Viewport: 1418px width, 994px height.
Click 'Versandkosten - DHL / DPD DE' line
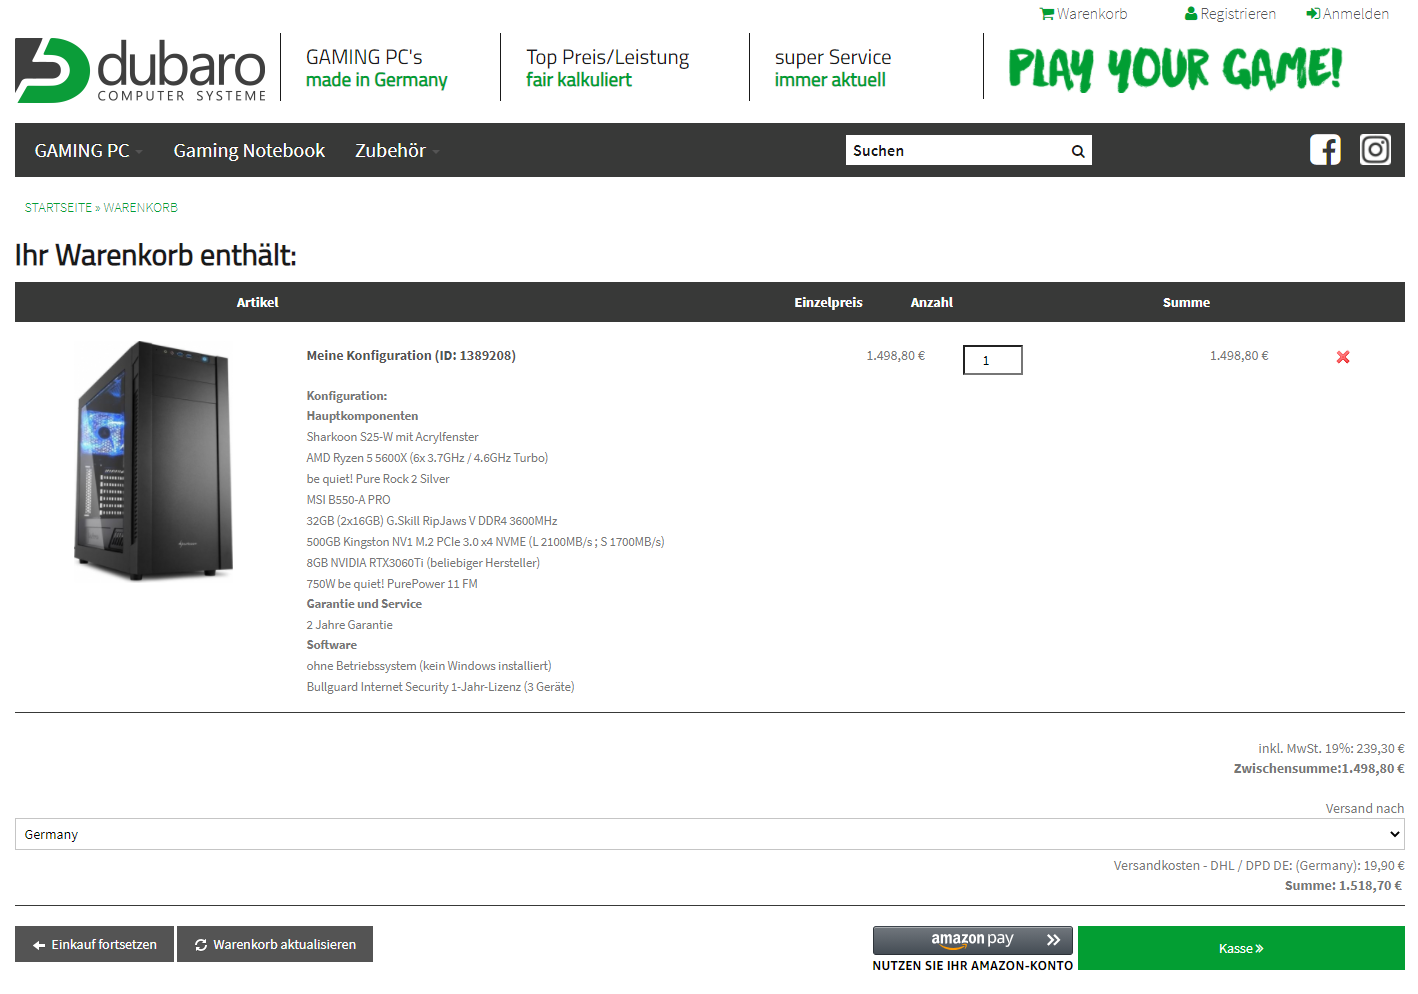(x=1259, y=866)
